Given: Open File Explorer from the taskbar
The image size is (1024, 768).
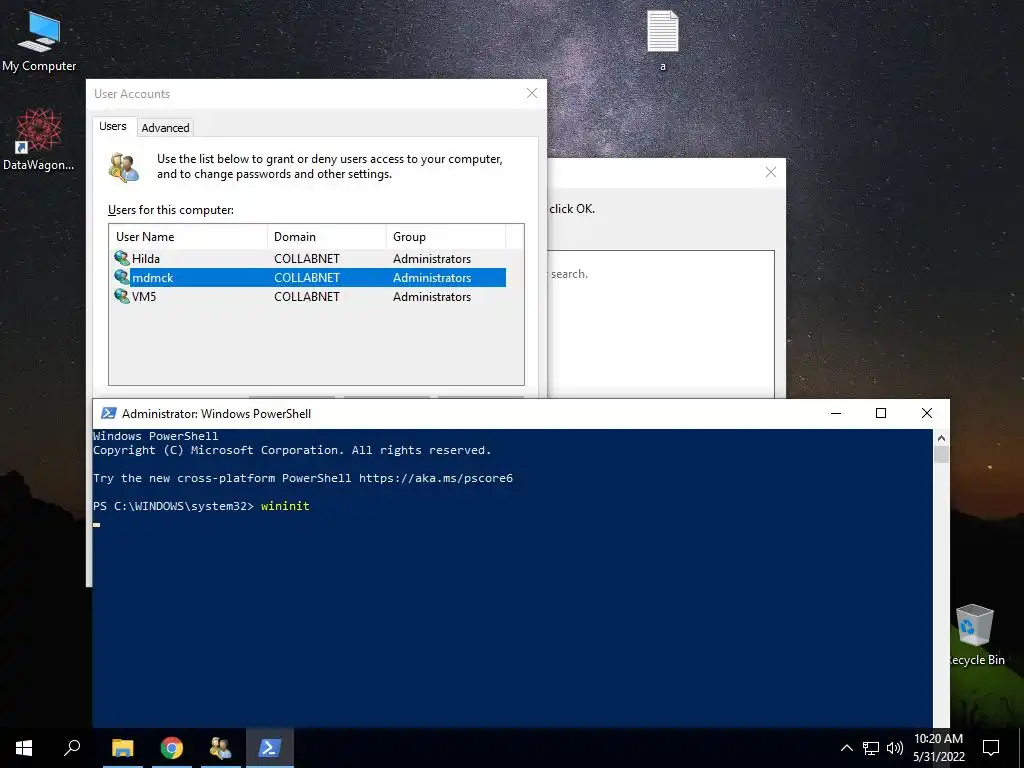Looking at the screenshot, I should click(122, 748).
